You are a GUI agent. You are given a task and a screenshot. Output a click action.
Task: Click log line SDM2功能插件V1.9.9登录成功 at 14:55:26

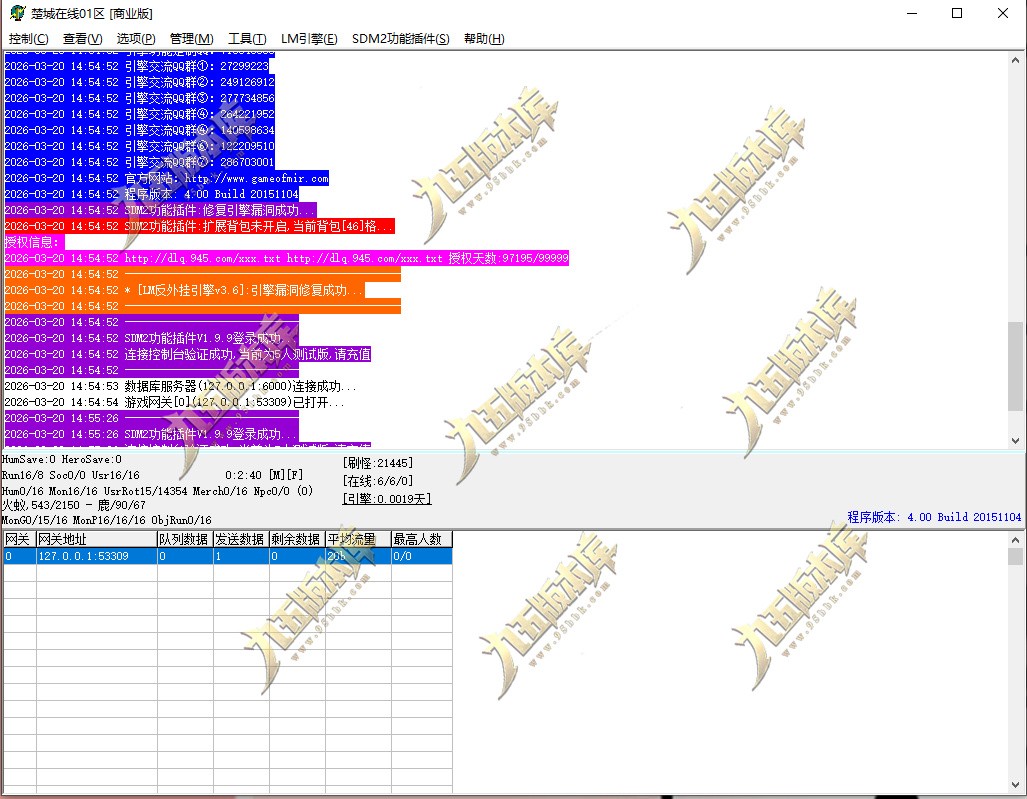(151, 434)
